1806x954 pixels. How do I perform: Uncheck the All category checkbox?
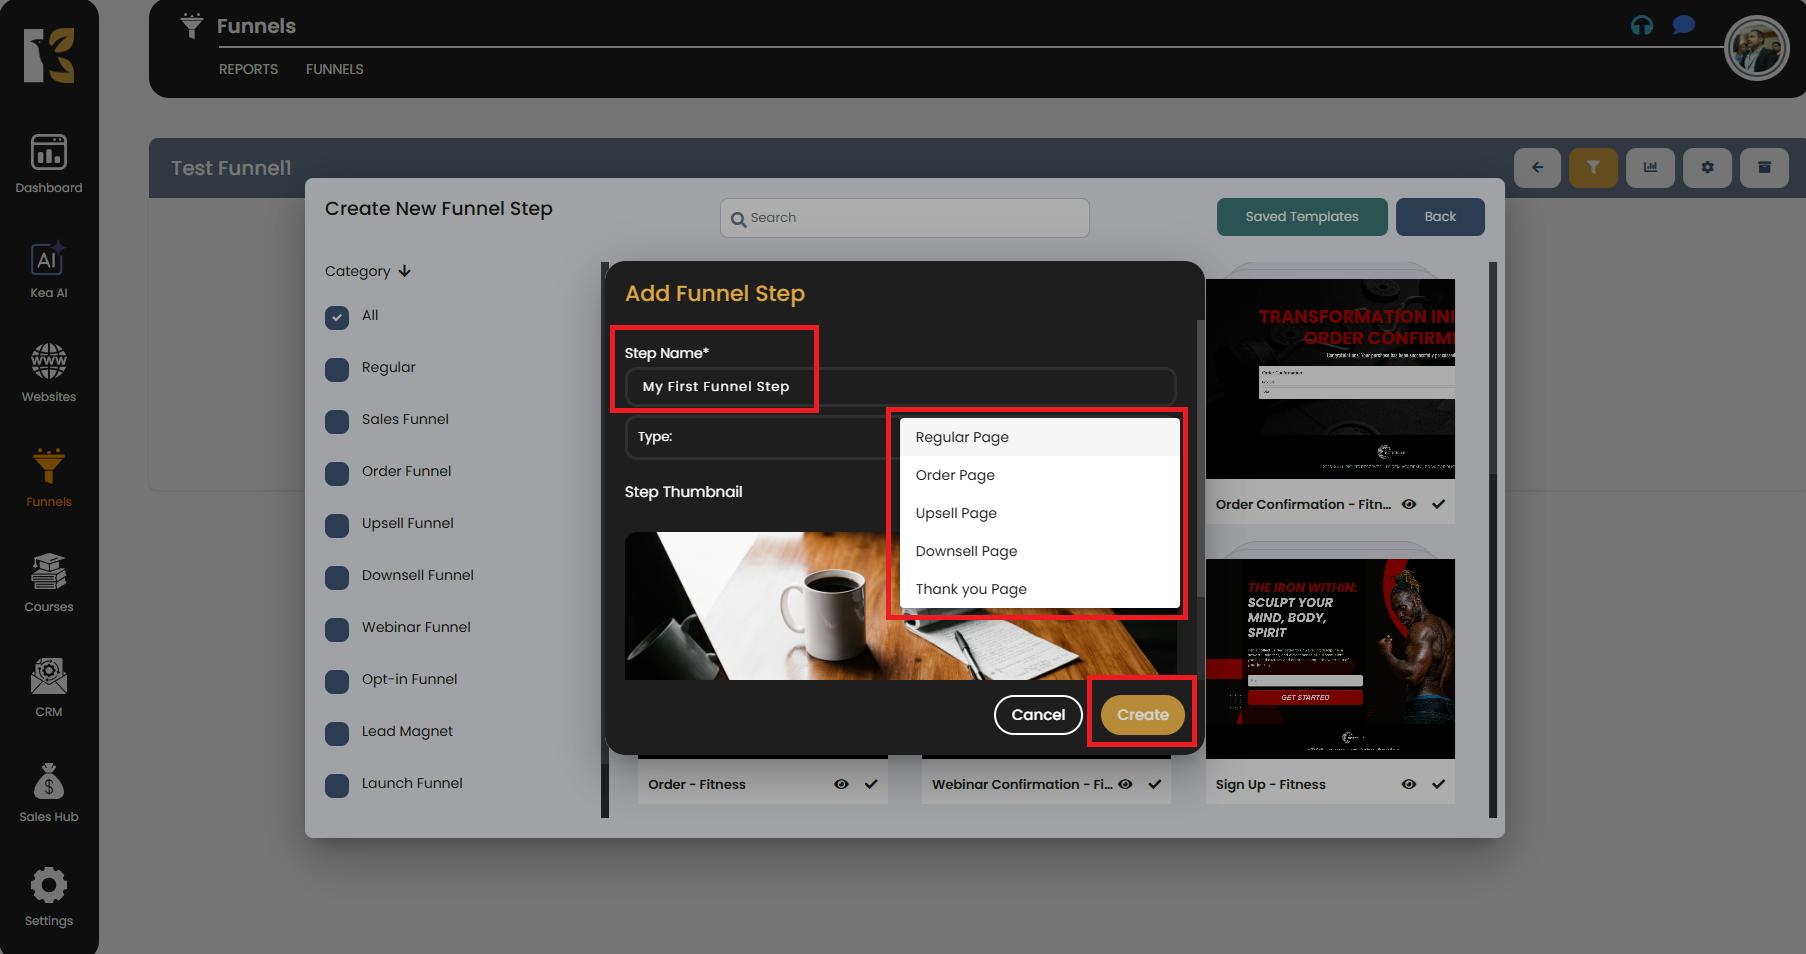[337, 317]
